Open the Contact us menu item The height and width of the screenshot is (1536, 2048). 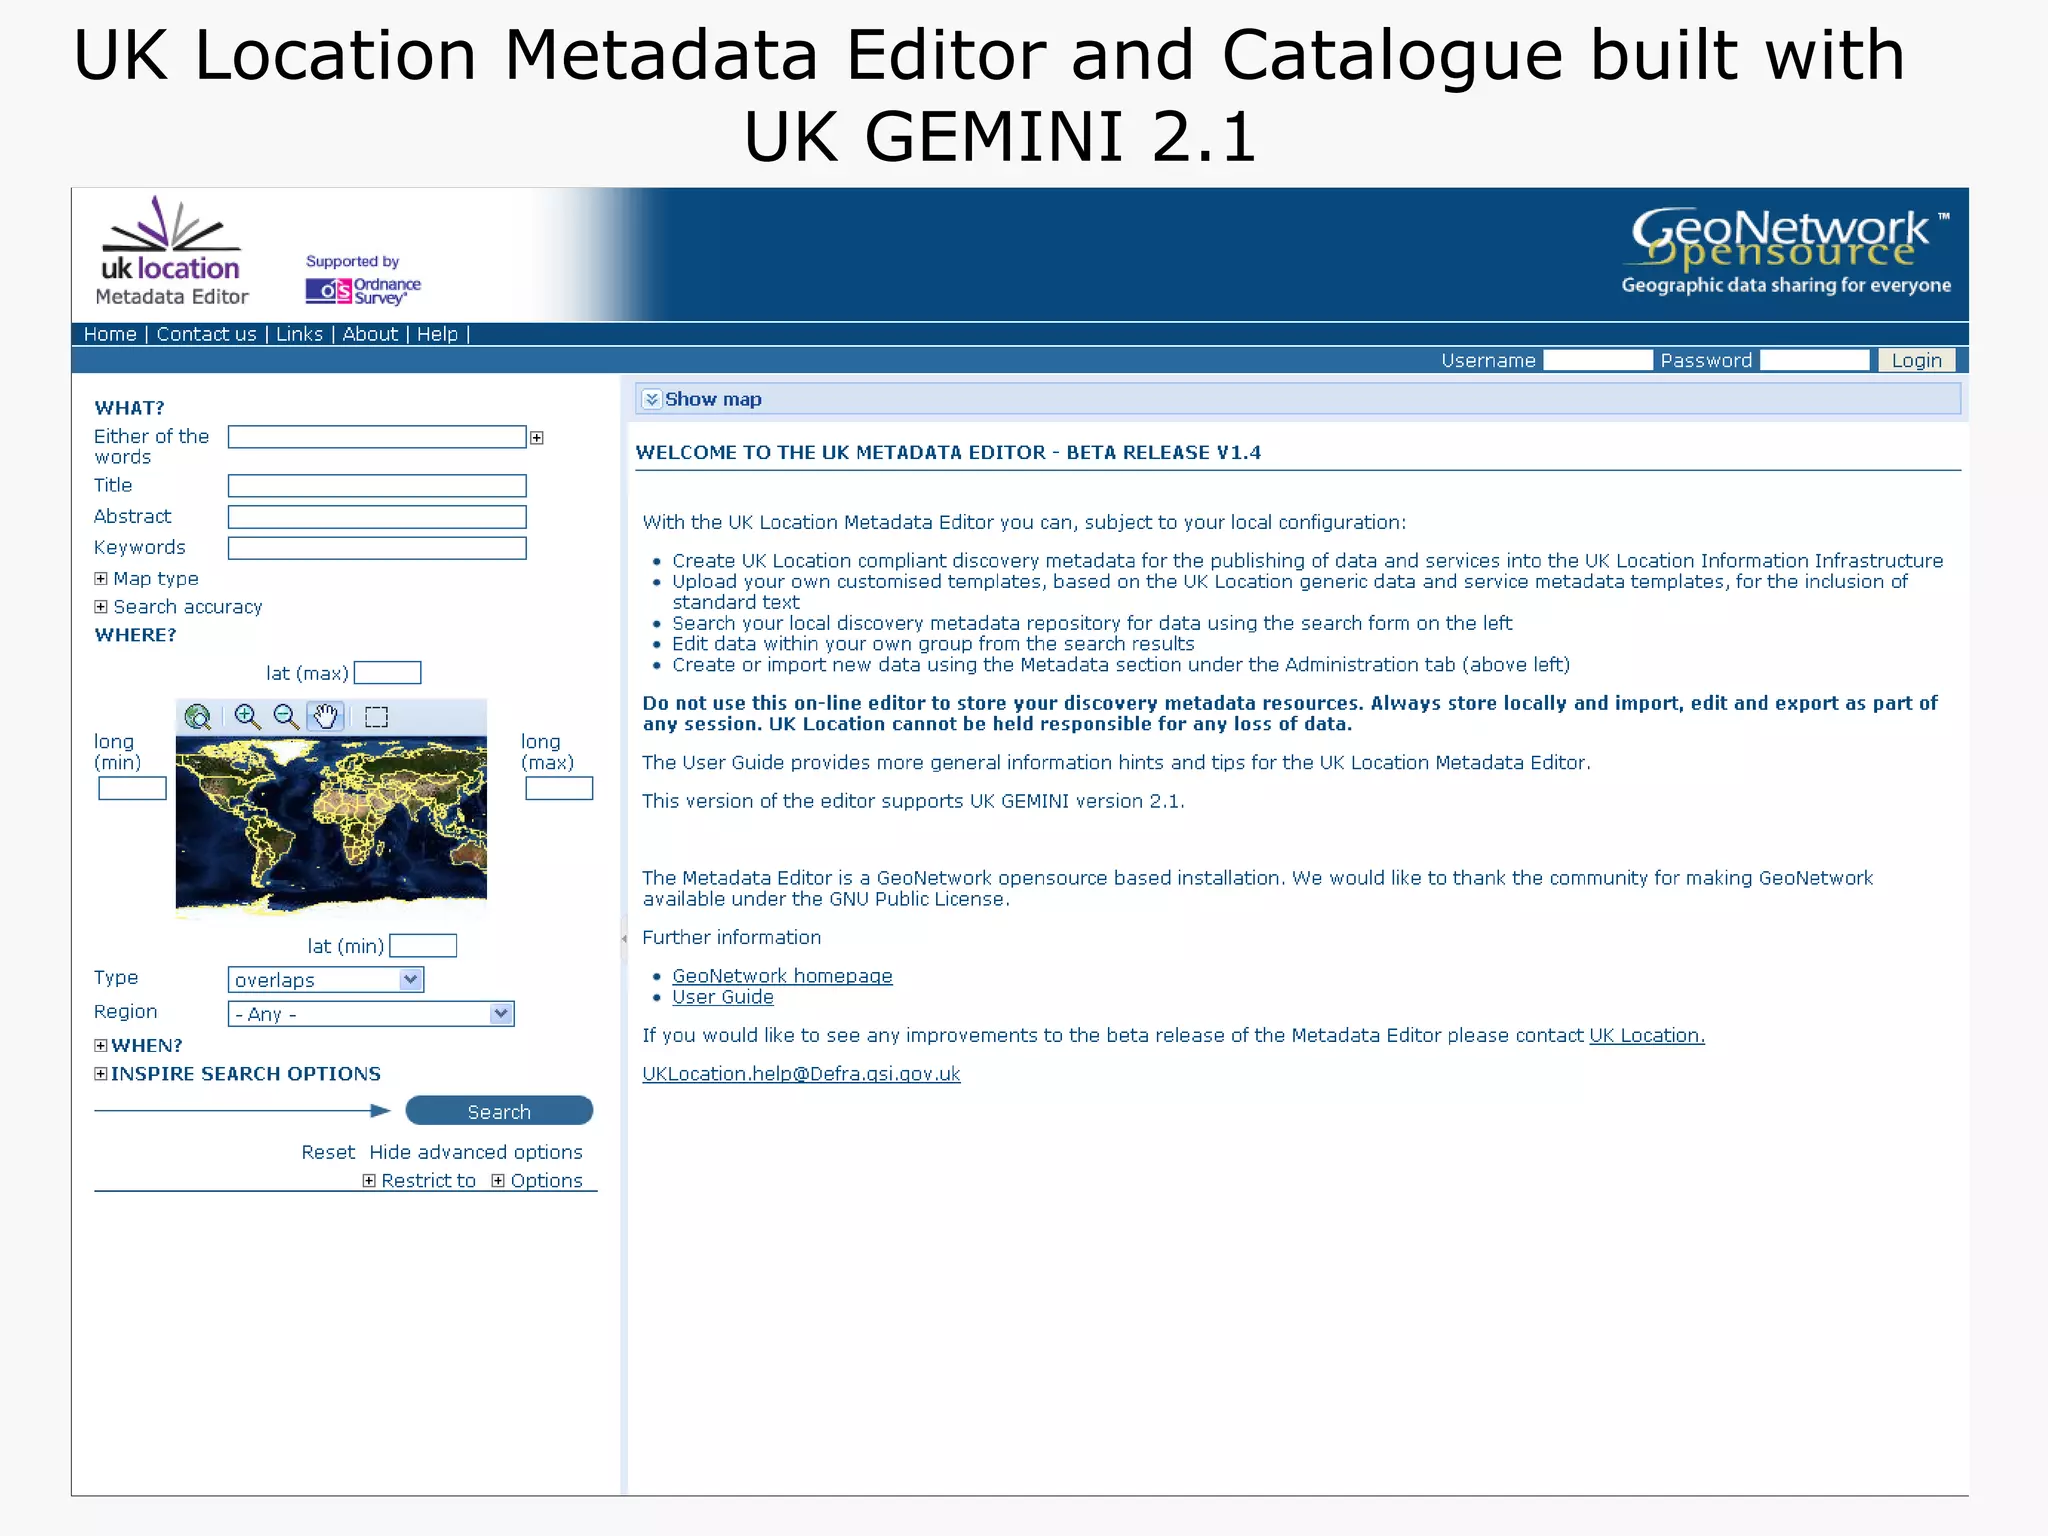(x=206, y=334)
